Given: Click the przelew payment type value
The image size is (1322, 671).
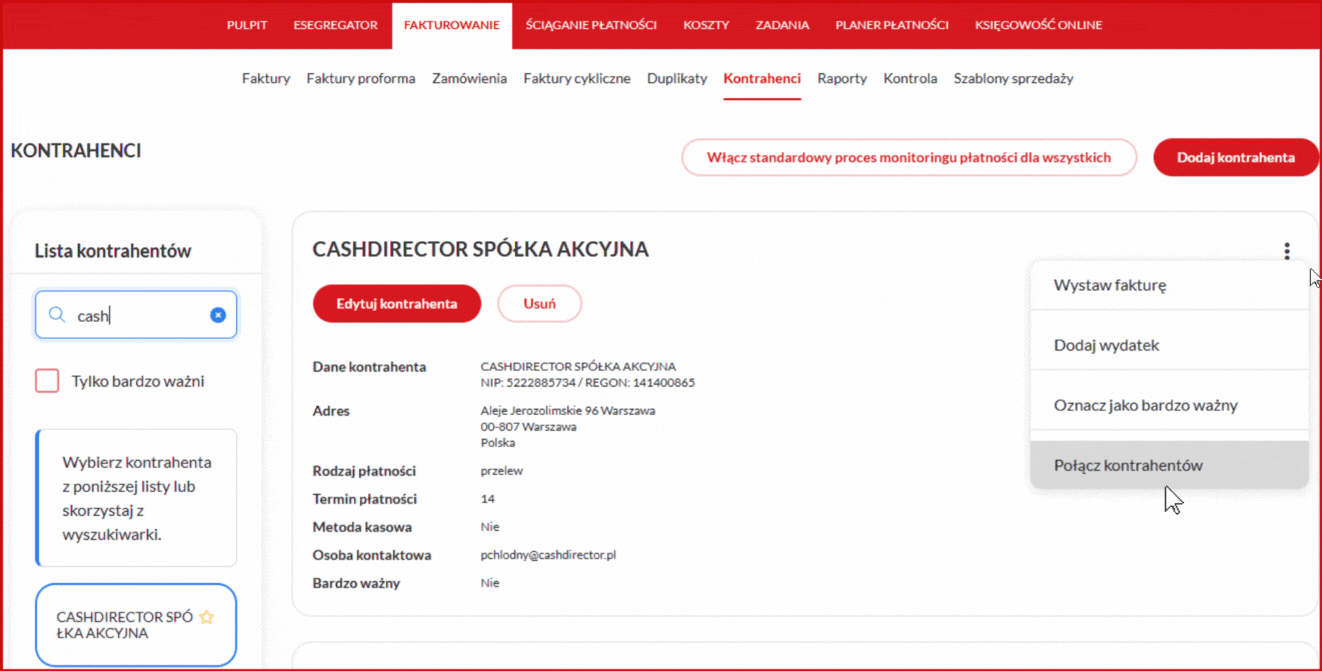Looking at the screenshot, I should (x=502, y=470).
